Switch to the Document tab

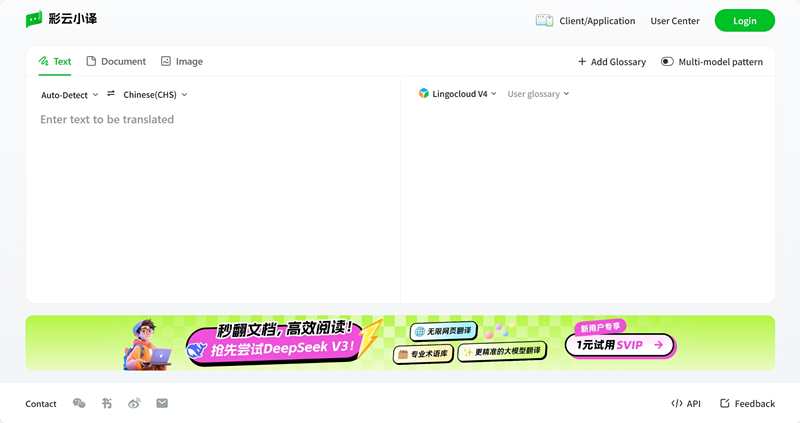click(x=116, y=61)
